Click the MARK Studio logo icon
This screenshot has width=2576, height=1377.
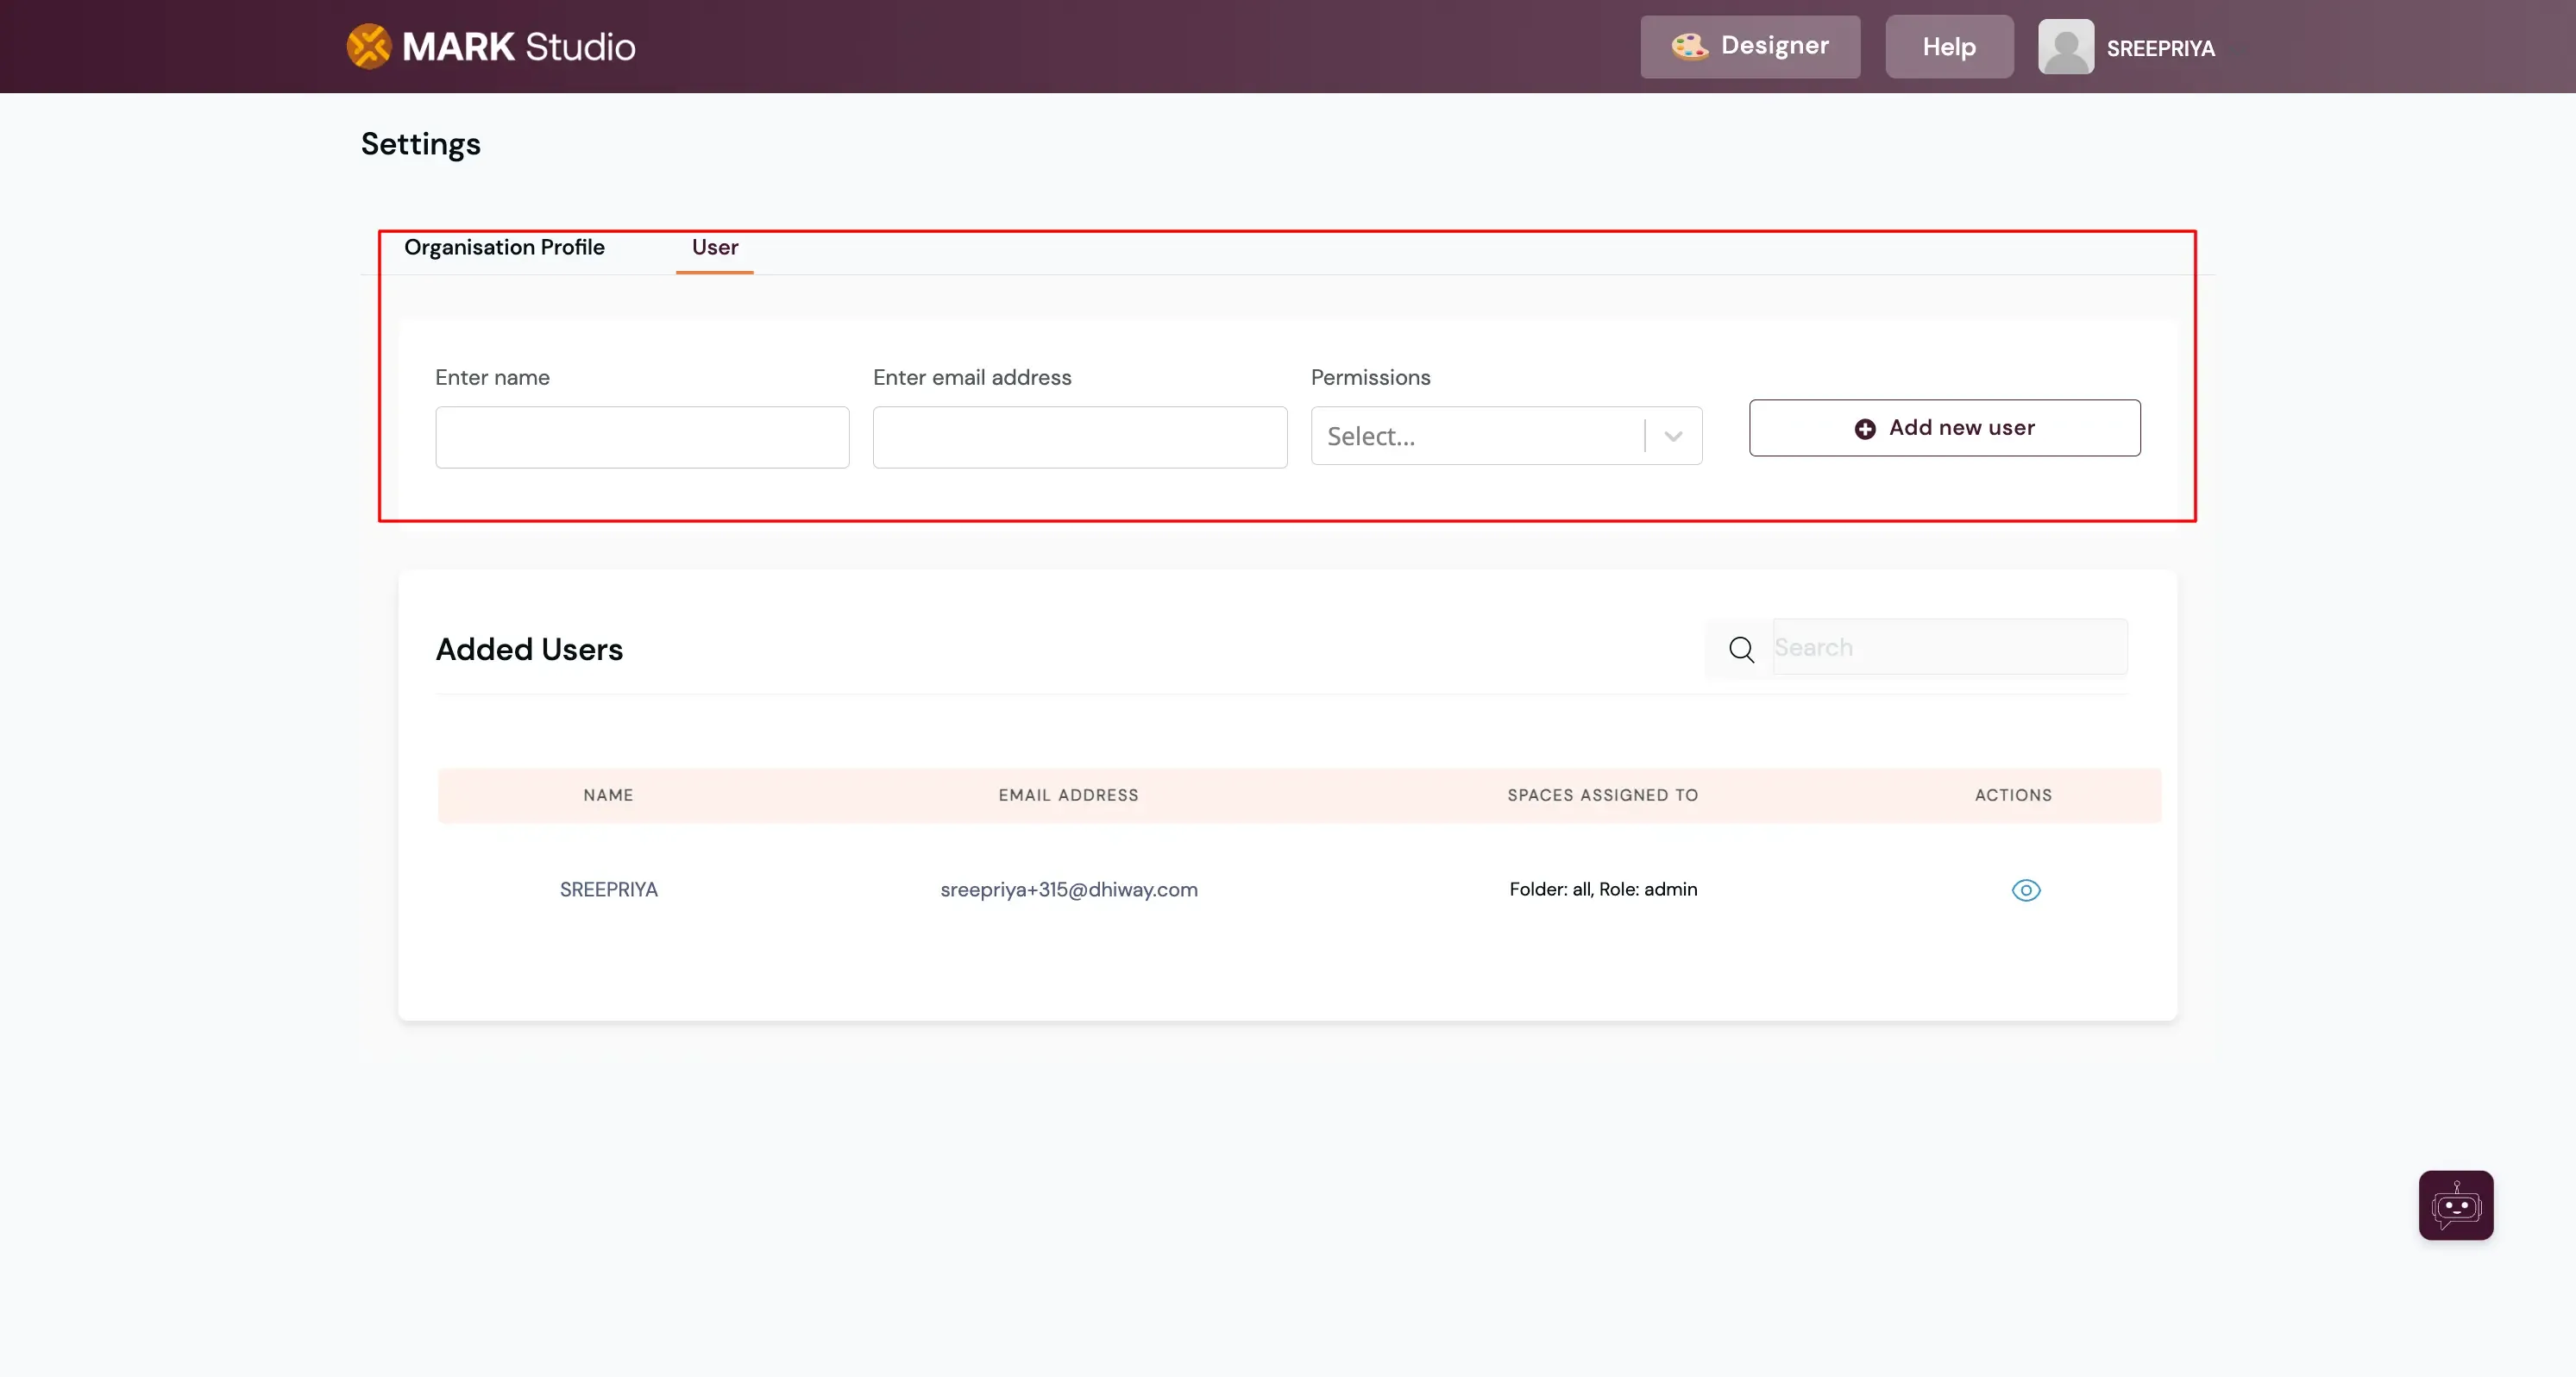click(x=368, y=46)
